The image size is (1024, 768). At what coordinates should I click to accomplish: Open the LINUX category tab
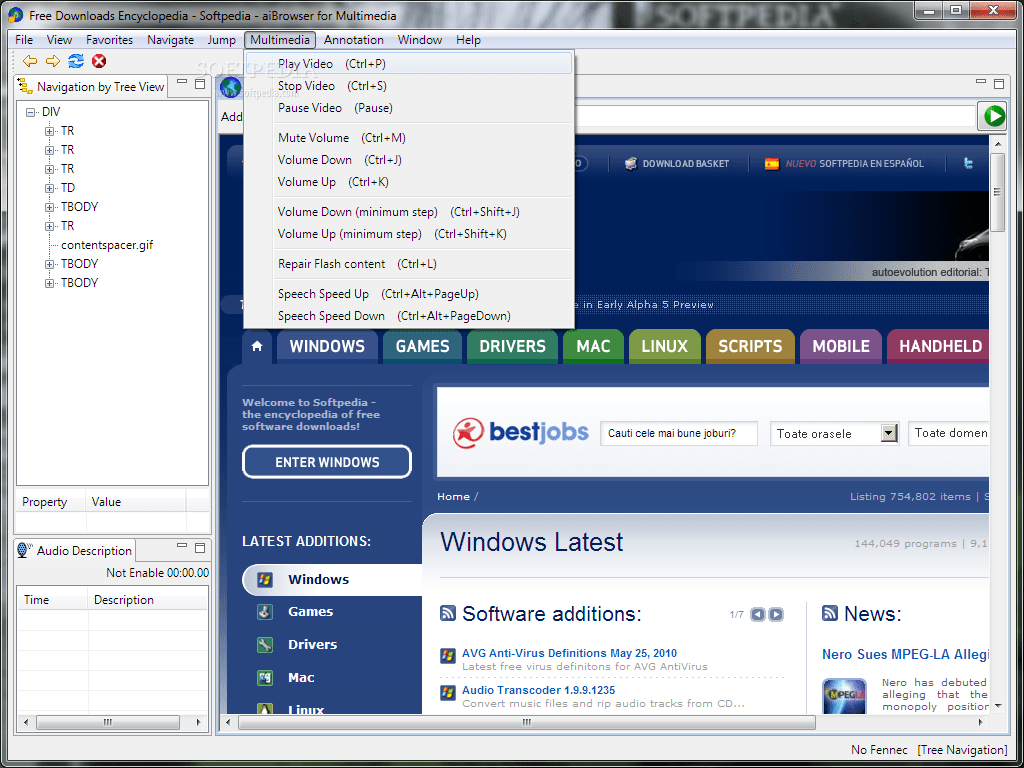click(664, 347)
